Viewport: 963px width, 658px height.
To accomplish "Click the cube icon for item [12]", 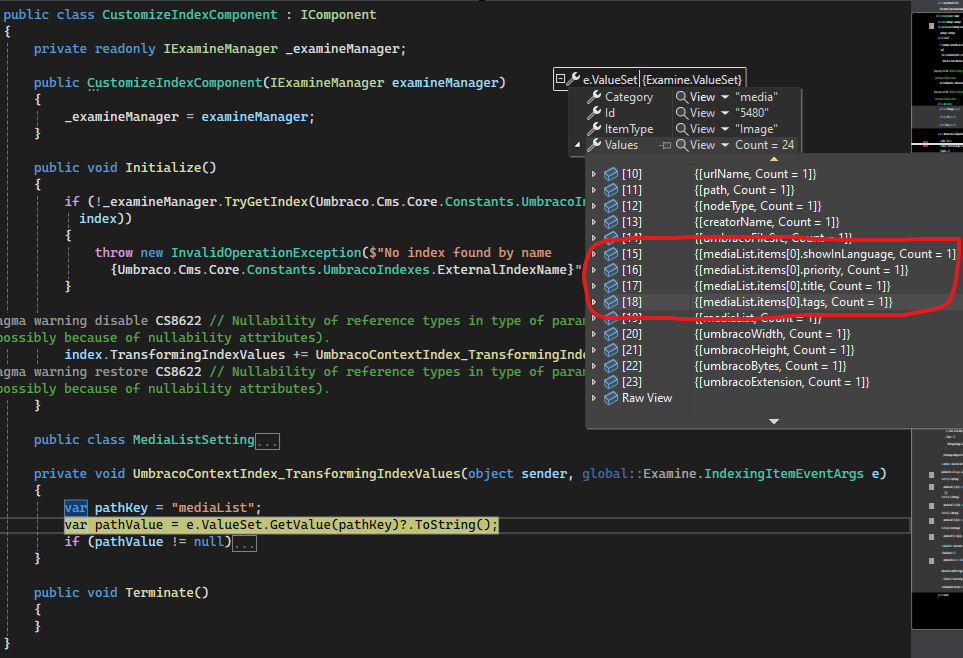I will pos(610,206).
